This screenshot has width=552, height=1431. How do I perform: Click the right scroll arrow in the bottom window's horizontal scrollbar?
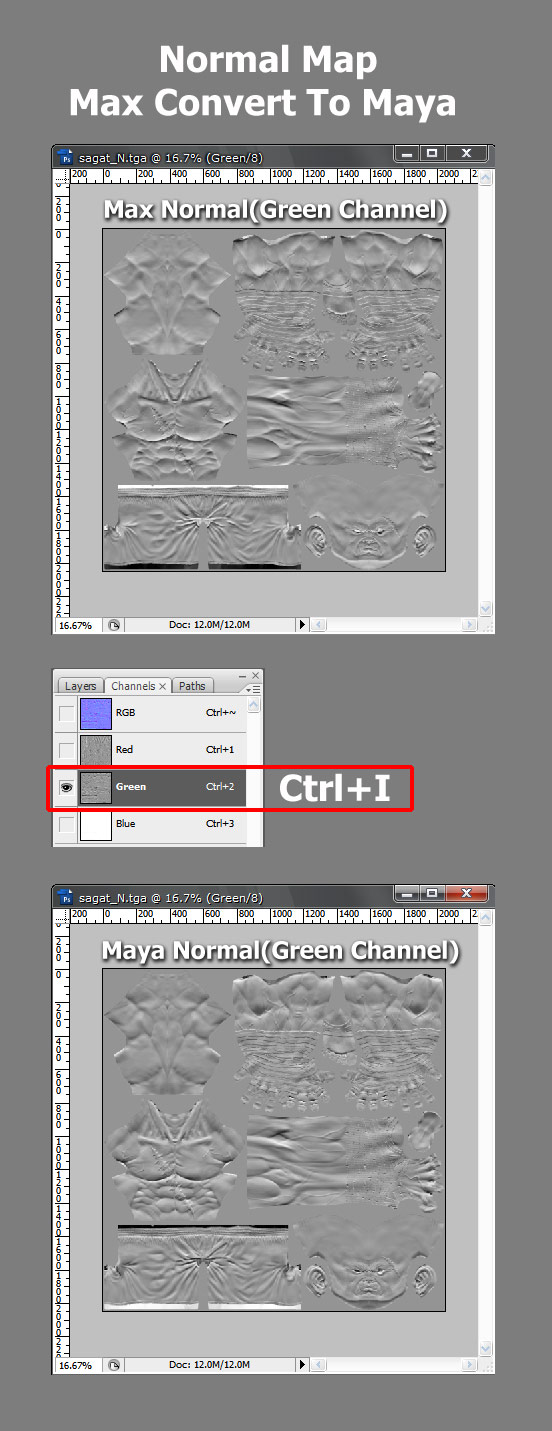coord(470,1365)
